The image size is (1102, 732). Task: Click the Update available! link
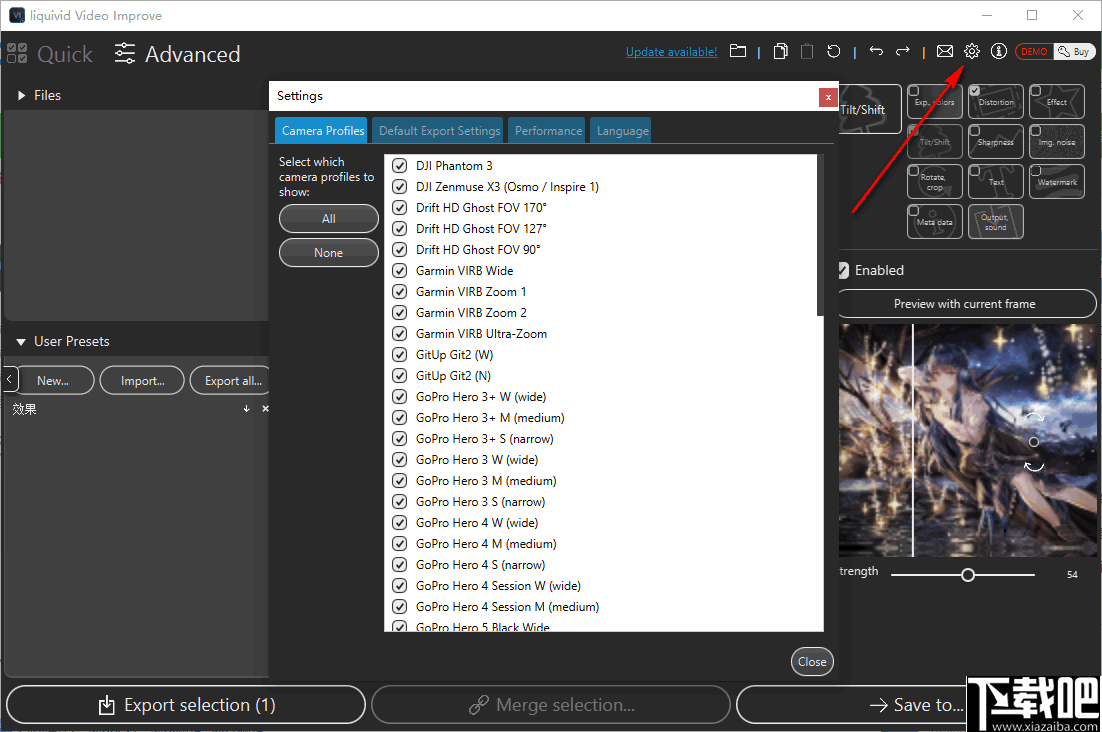pyautogui.click(x=671, y=52)
